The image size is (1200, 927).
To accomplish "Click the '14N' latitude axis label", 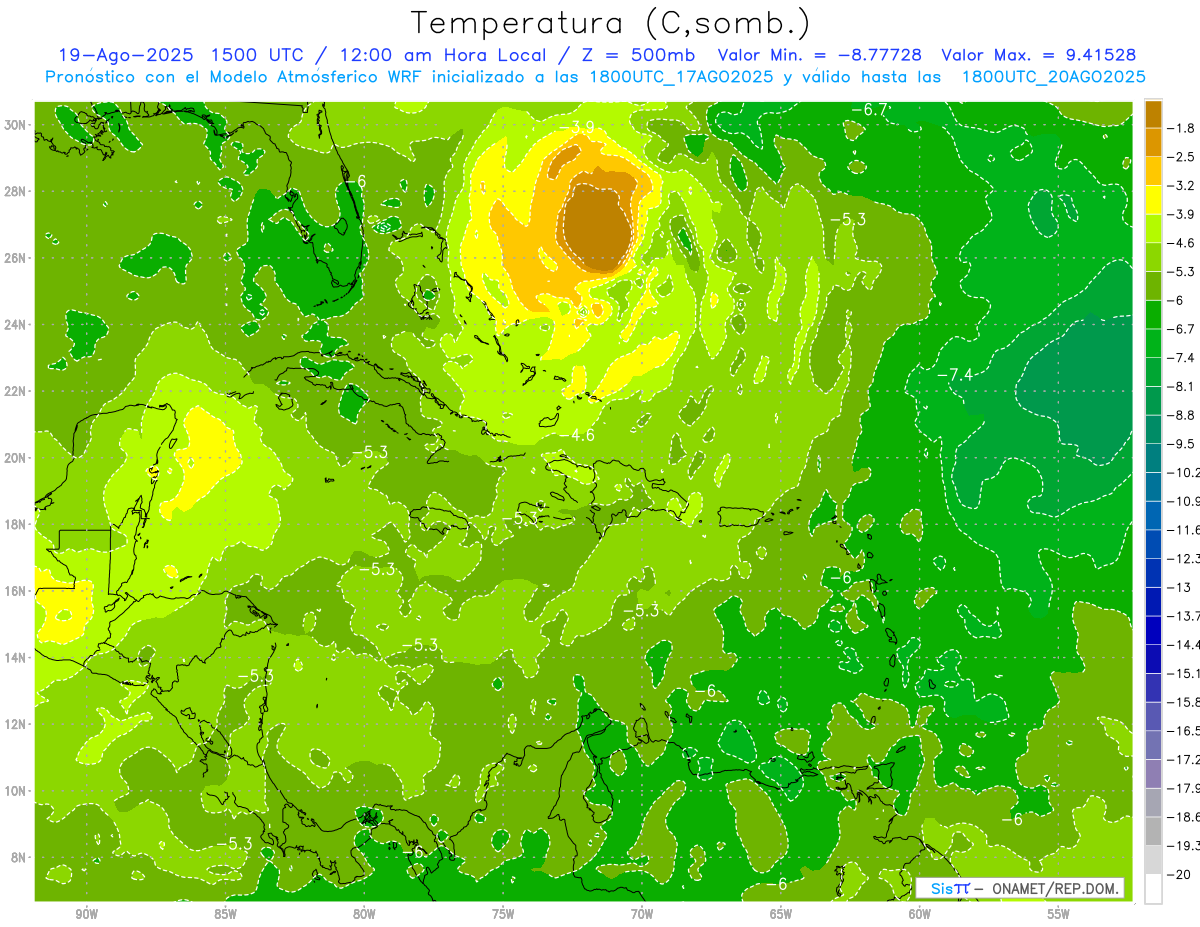I will tap(14, 657).
